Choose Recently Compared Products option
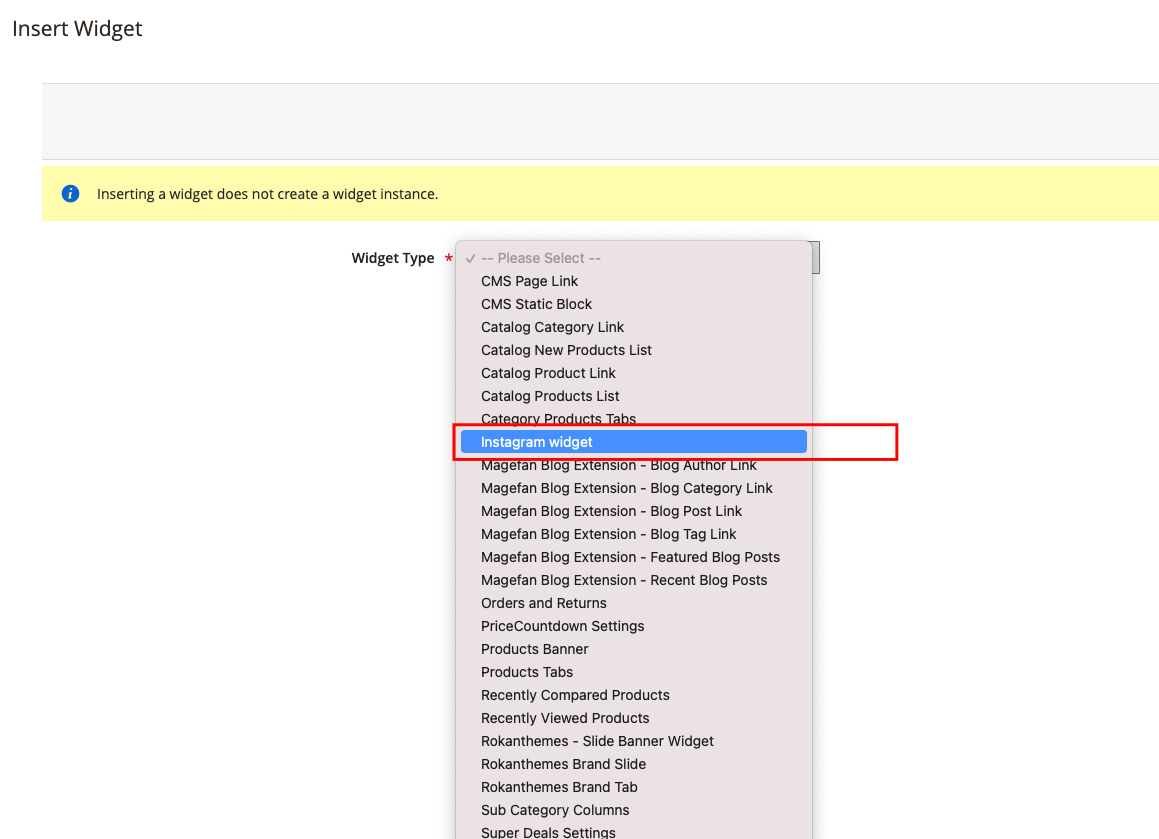 (633, 694)
